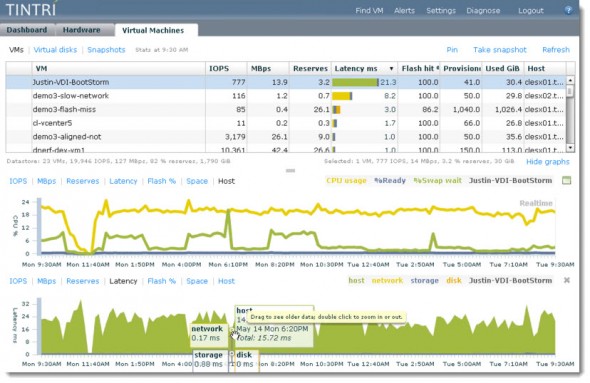This screenshot has height=383, width=590.
Task: Toggle the network latency legend
Action: tap(387, 280)
